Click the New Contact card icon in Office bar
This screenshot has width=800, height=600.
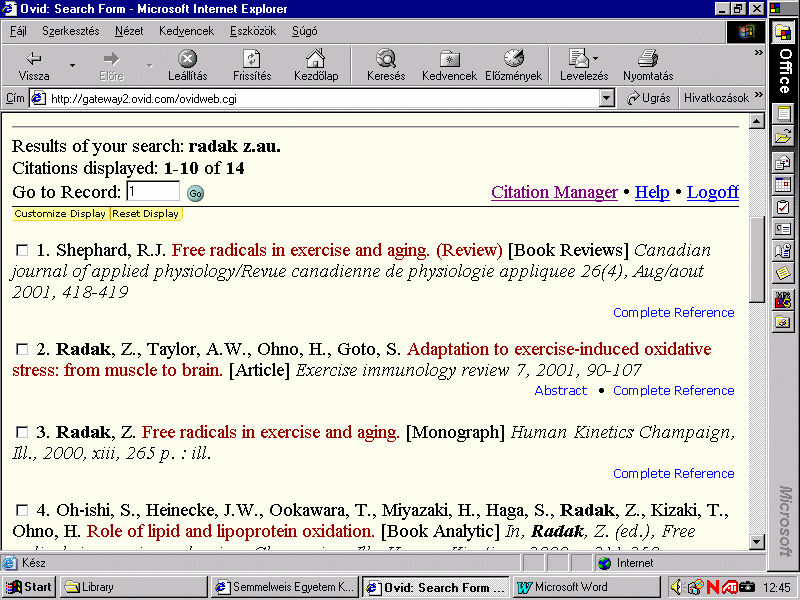(x=783, y=229)
